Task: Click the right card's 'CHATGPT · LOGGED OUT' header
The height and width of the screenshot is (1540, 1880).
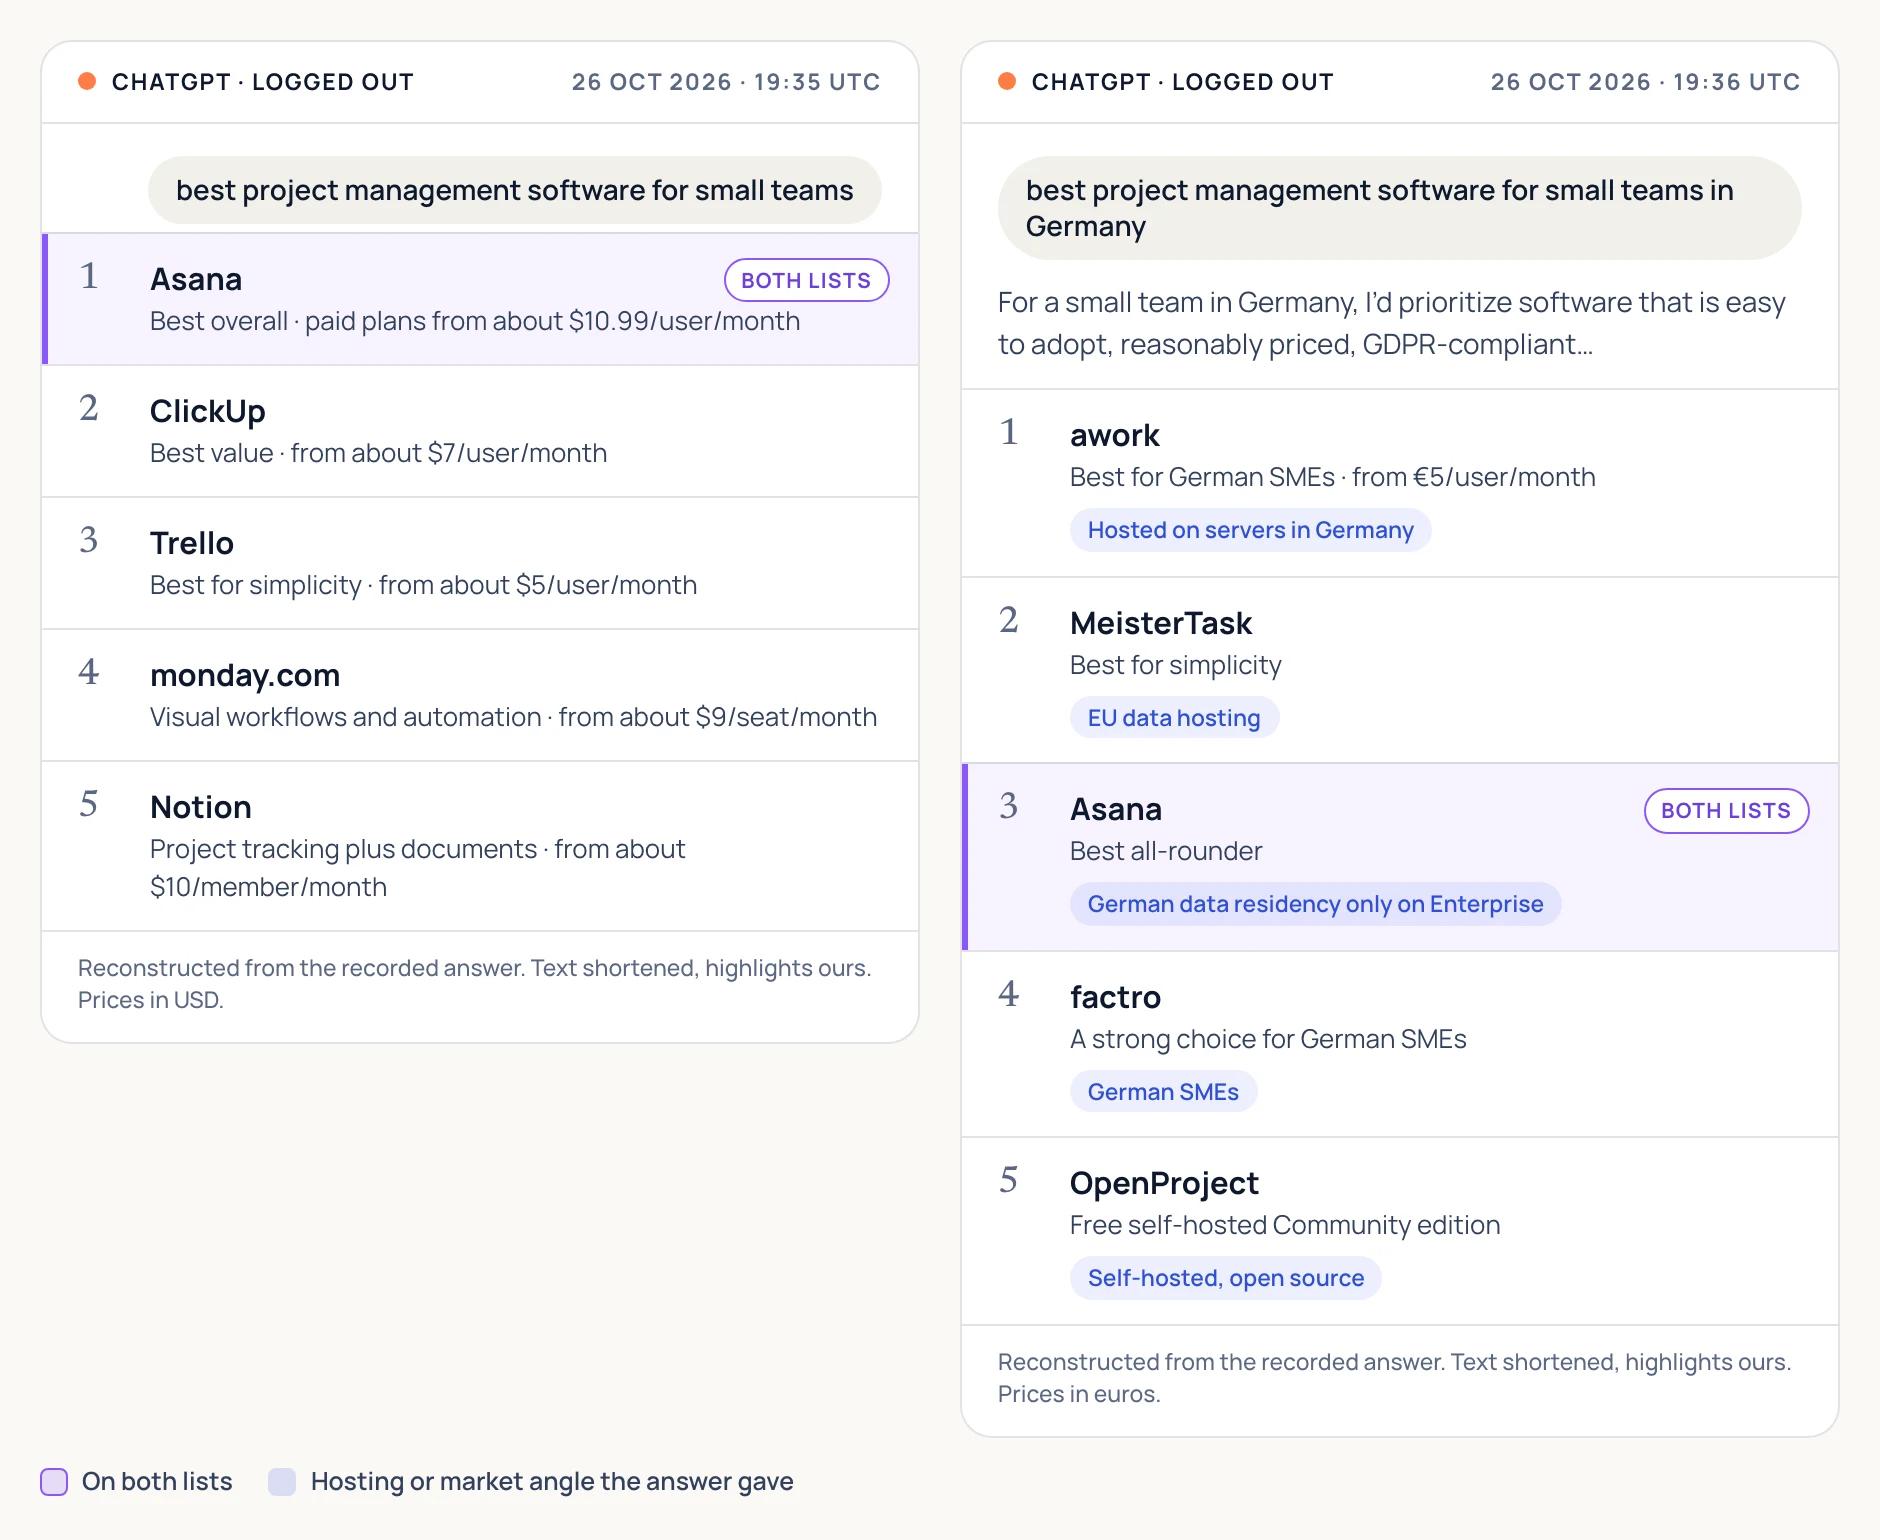Action: pyautogui.click(x=1182, y=82)
